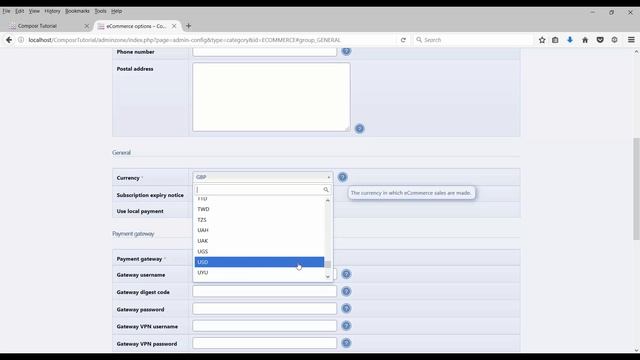Click the currency list scroll up arrow
Viewport: 640px width, 360px height.
[328, 200]
